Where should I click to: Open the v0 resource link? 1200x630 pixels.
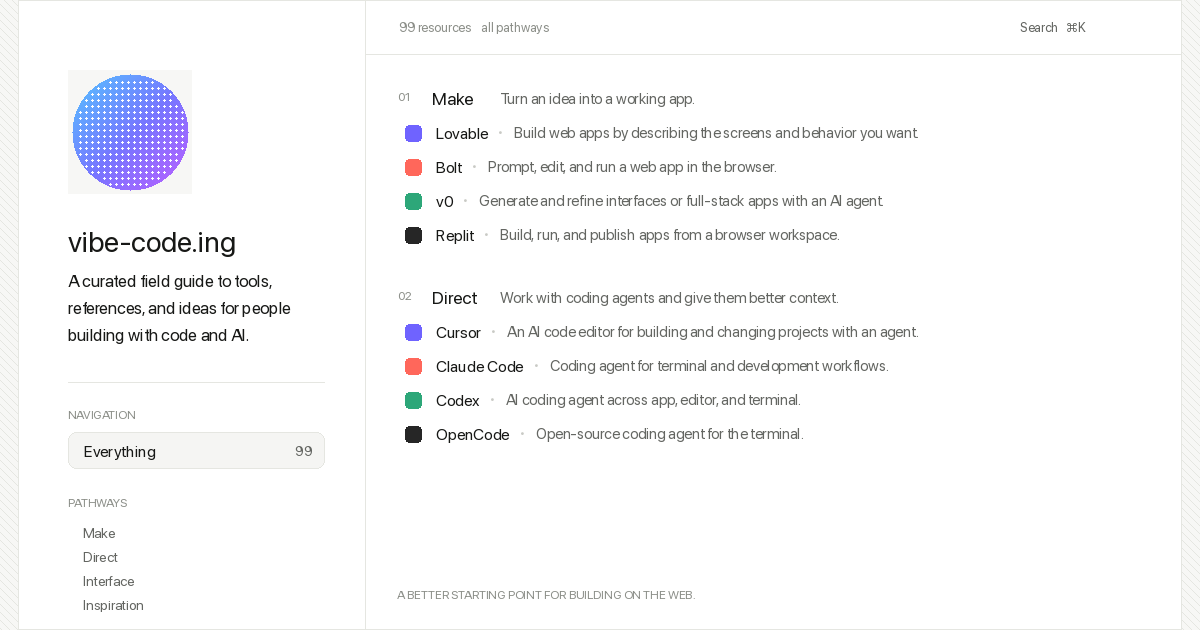click(445, 201)
